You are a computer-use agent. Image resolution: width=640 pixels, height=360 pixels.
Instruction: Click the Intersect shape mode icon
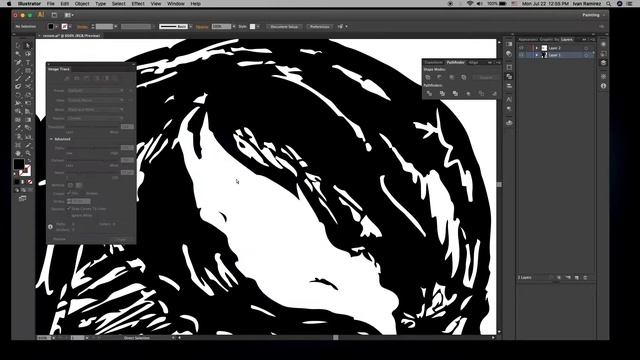452,77
